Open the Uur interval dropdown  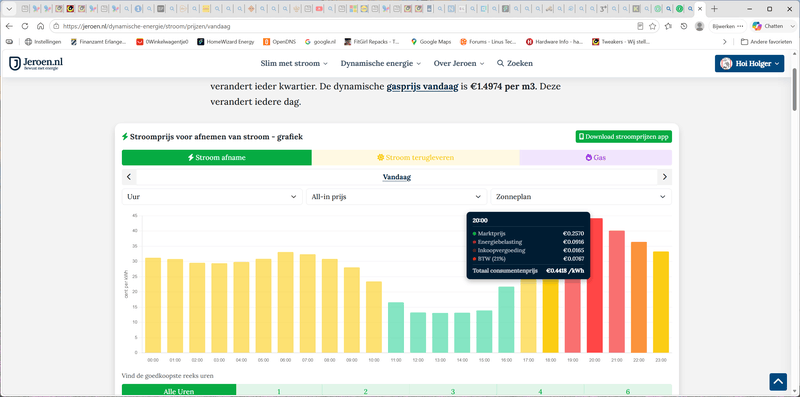[x=212, y=196]
